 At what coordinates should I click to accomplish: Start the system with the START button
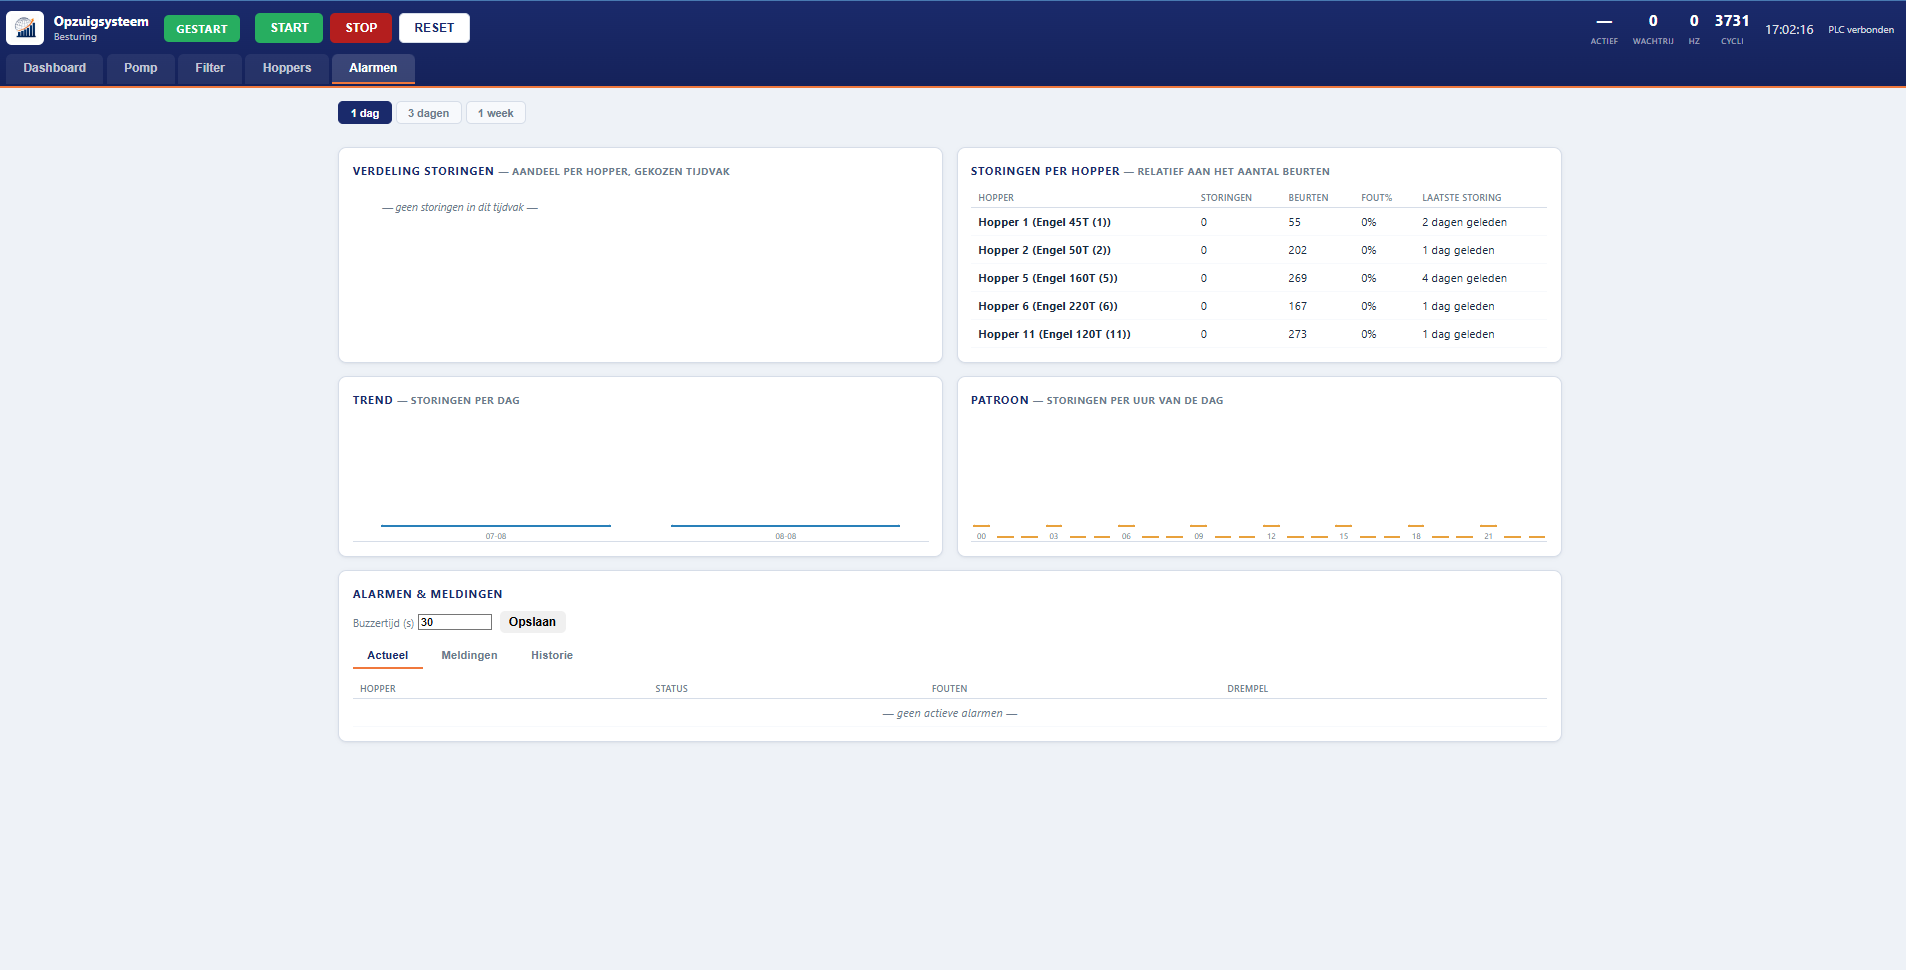pos(289,28)
